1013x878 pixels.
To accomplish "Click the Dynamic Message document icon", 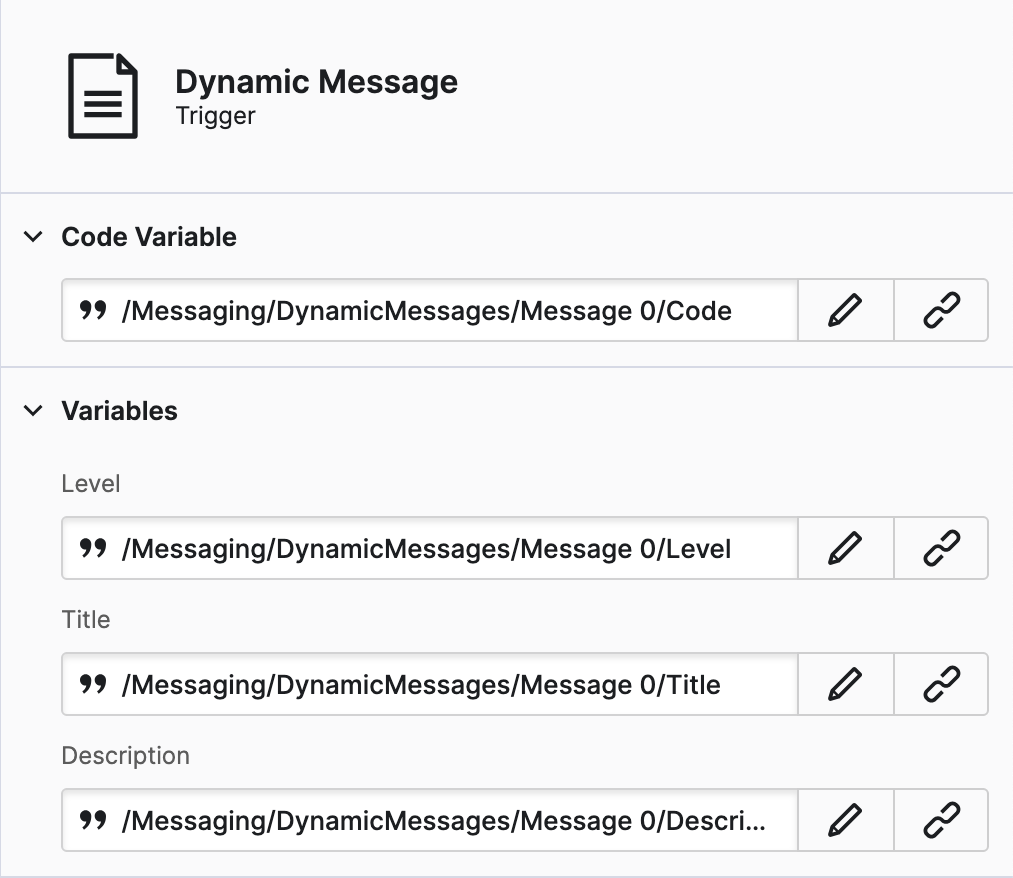I will tap(102, 97).
